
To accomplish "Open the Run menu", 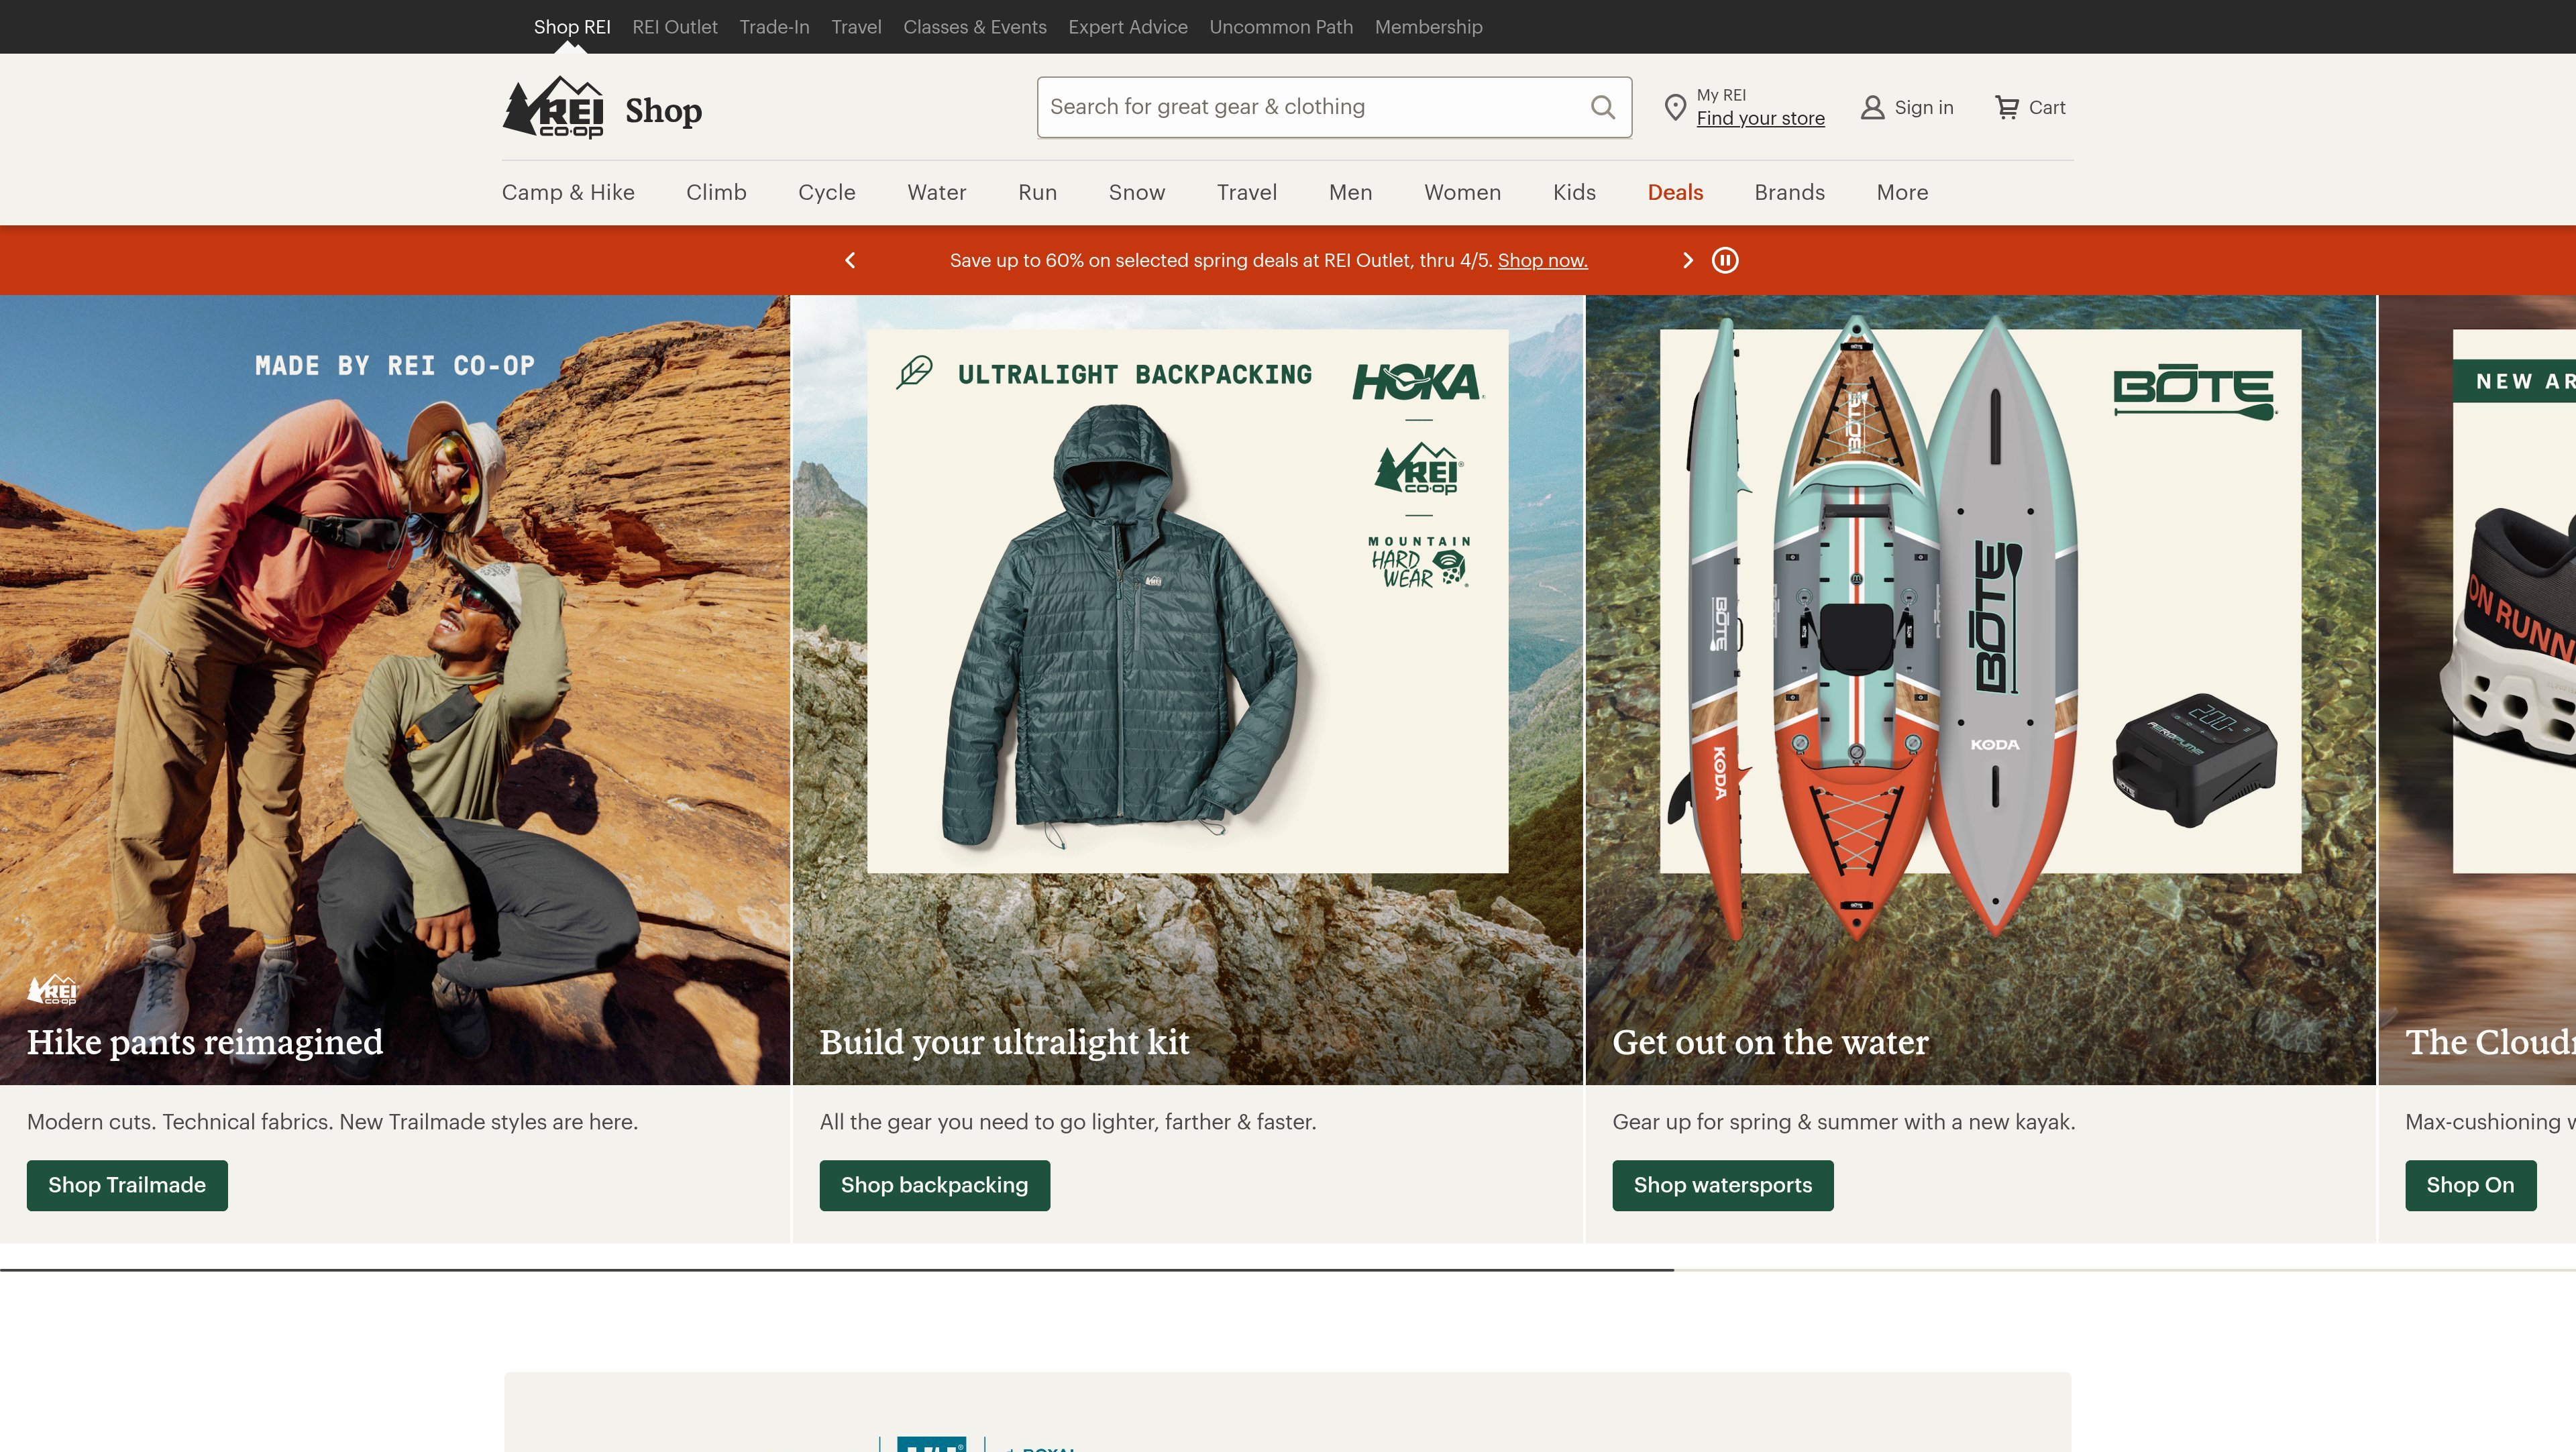I will [1038, 192].
